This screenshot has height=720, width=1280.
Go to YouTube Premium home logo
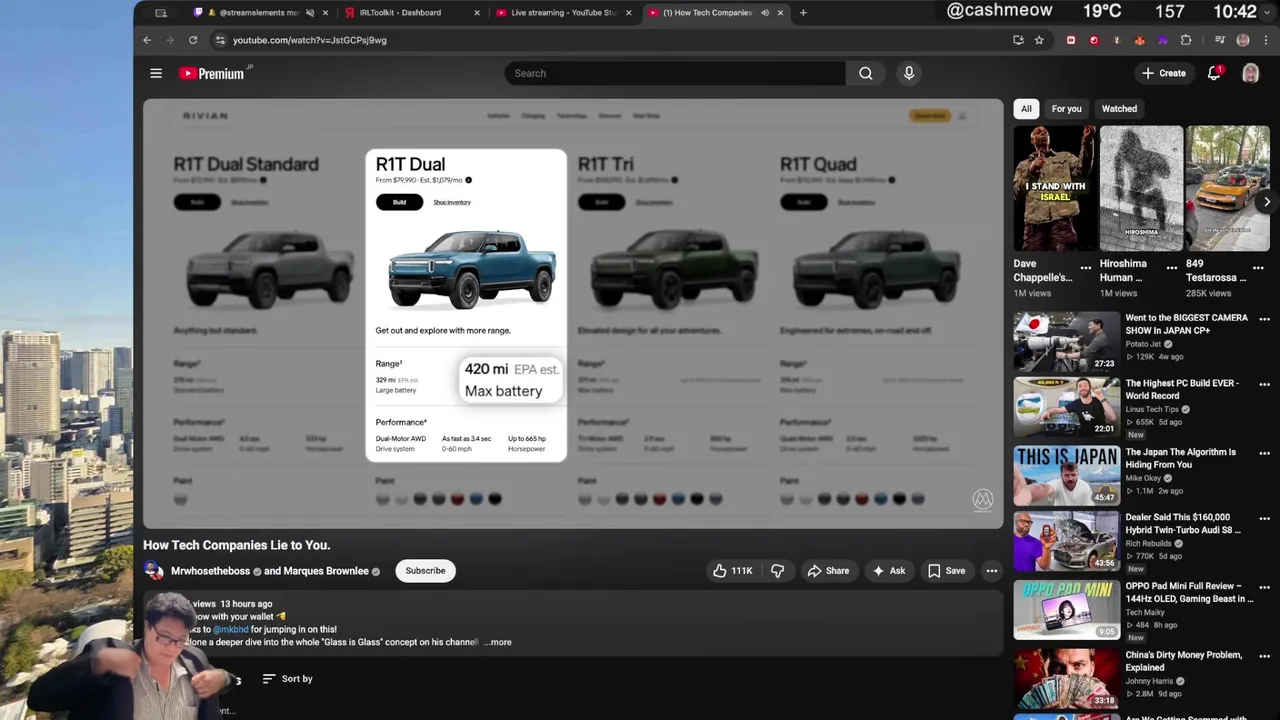pos(211,73)
